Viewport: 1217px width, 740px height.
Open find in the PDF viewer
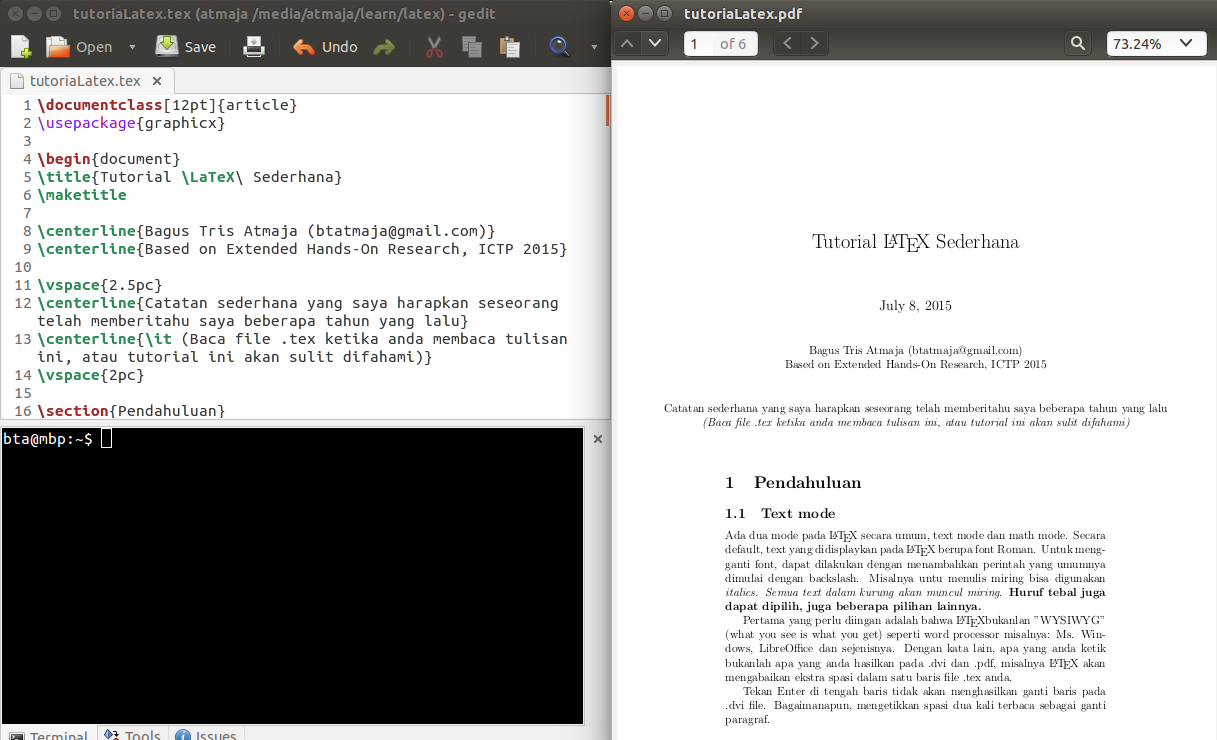(x=1078, y=43)
